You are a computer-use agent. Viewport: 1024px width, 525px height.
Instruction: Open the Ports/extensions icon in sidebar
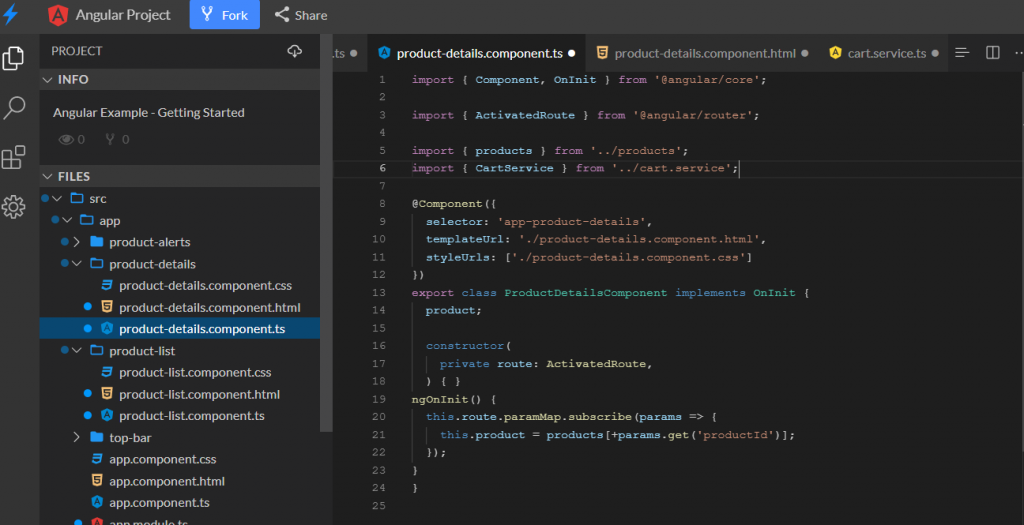pyautogui.click(x=14, y=157)
